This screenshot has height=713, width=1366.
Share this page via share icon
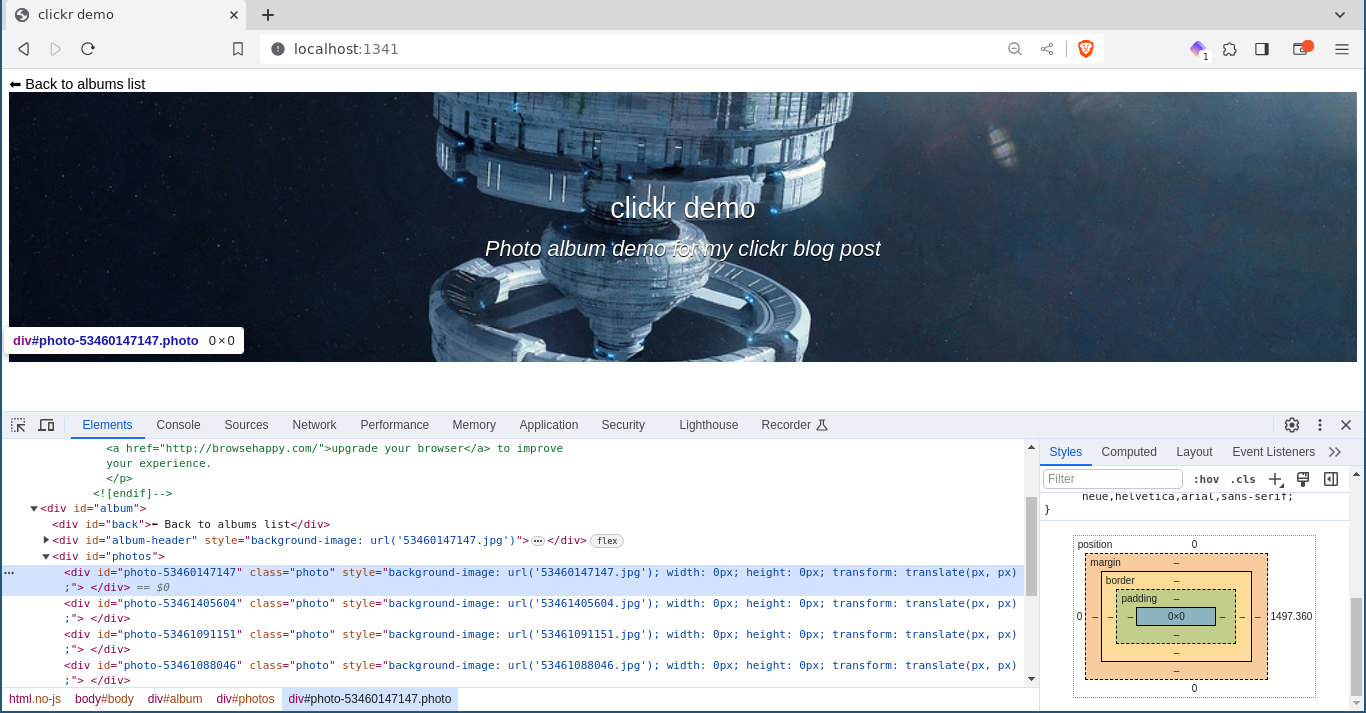[1047, 49]
